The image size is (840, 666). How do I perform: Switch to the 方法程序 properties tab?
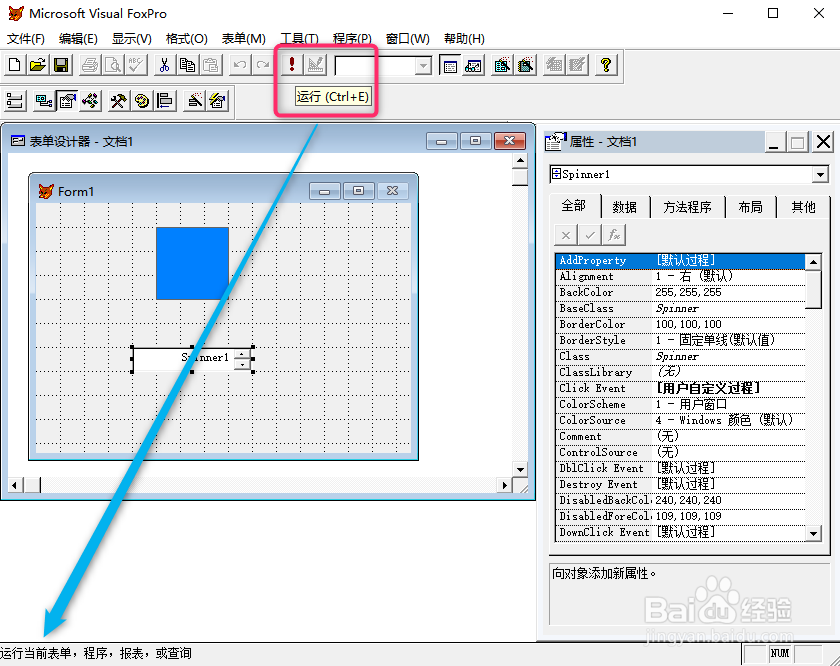tap(687, 207)
